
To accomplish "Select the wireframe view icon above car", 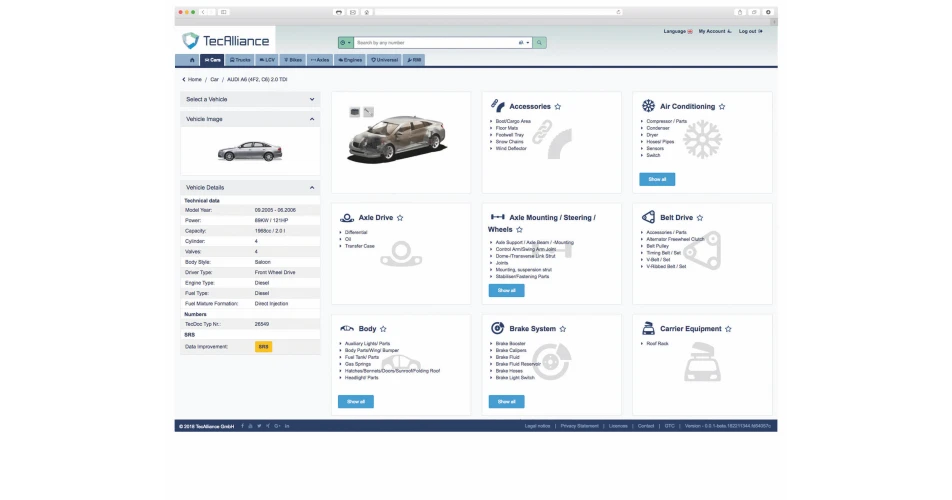I will coord(369,112).
